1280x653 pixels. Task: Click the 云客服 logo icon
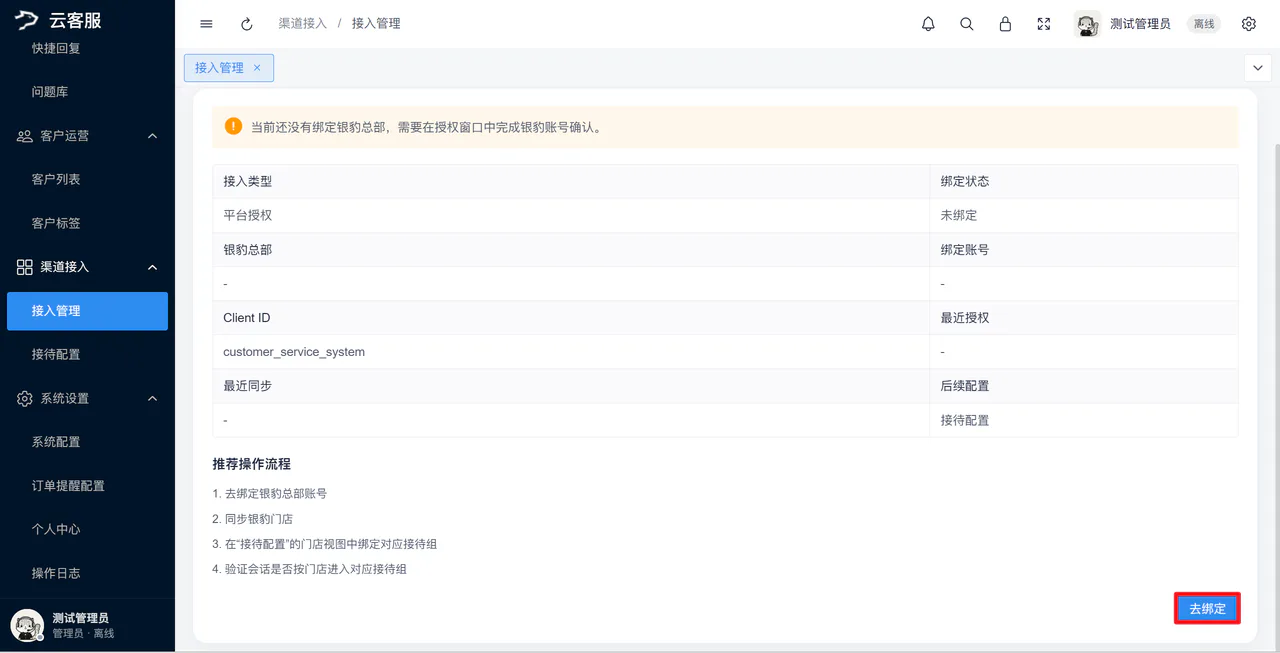click(26, 20)
